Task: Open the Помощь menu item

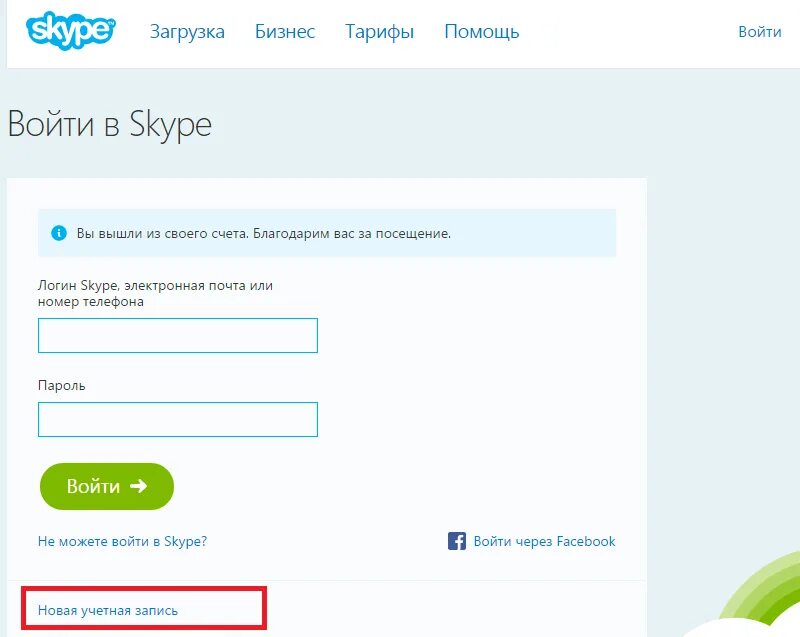Action: click(x=482, y=32)
